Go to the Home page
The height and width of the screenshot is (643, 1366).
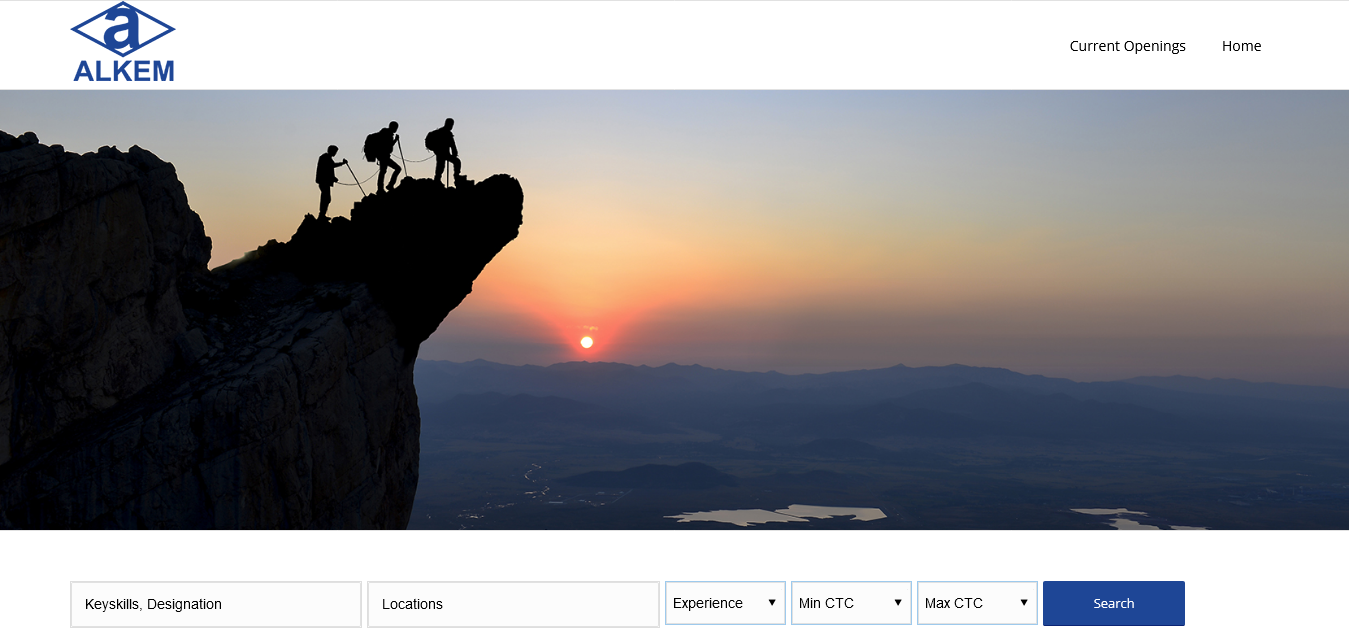click(x=1241, y=46)
